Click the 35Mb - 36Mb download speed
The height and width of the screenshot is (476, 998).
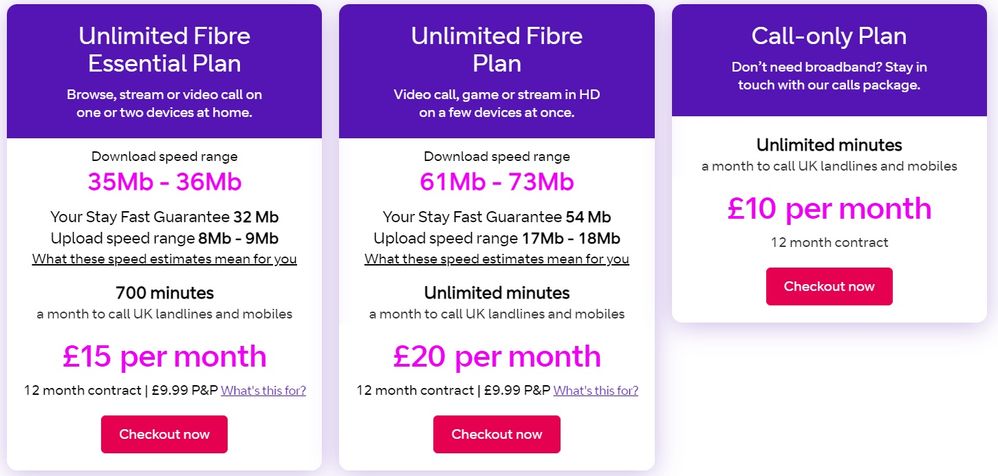164,182
